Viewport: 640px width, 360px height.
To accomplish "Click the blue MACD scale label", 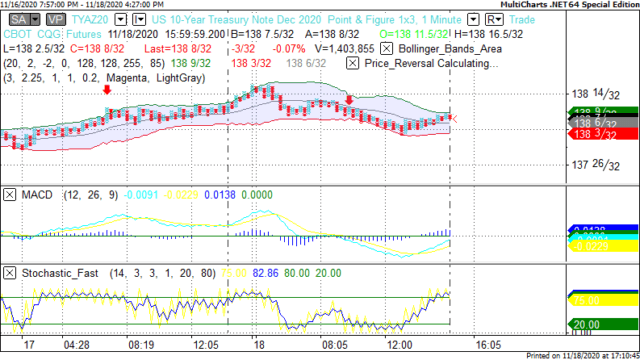I will coord(603,228).
